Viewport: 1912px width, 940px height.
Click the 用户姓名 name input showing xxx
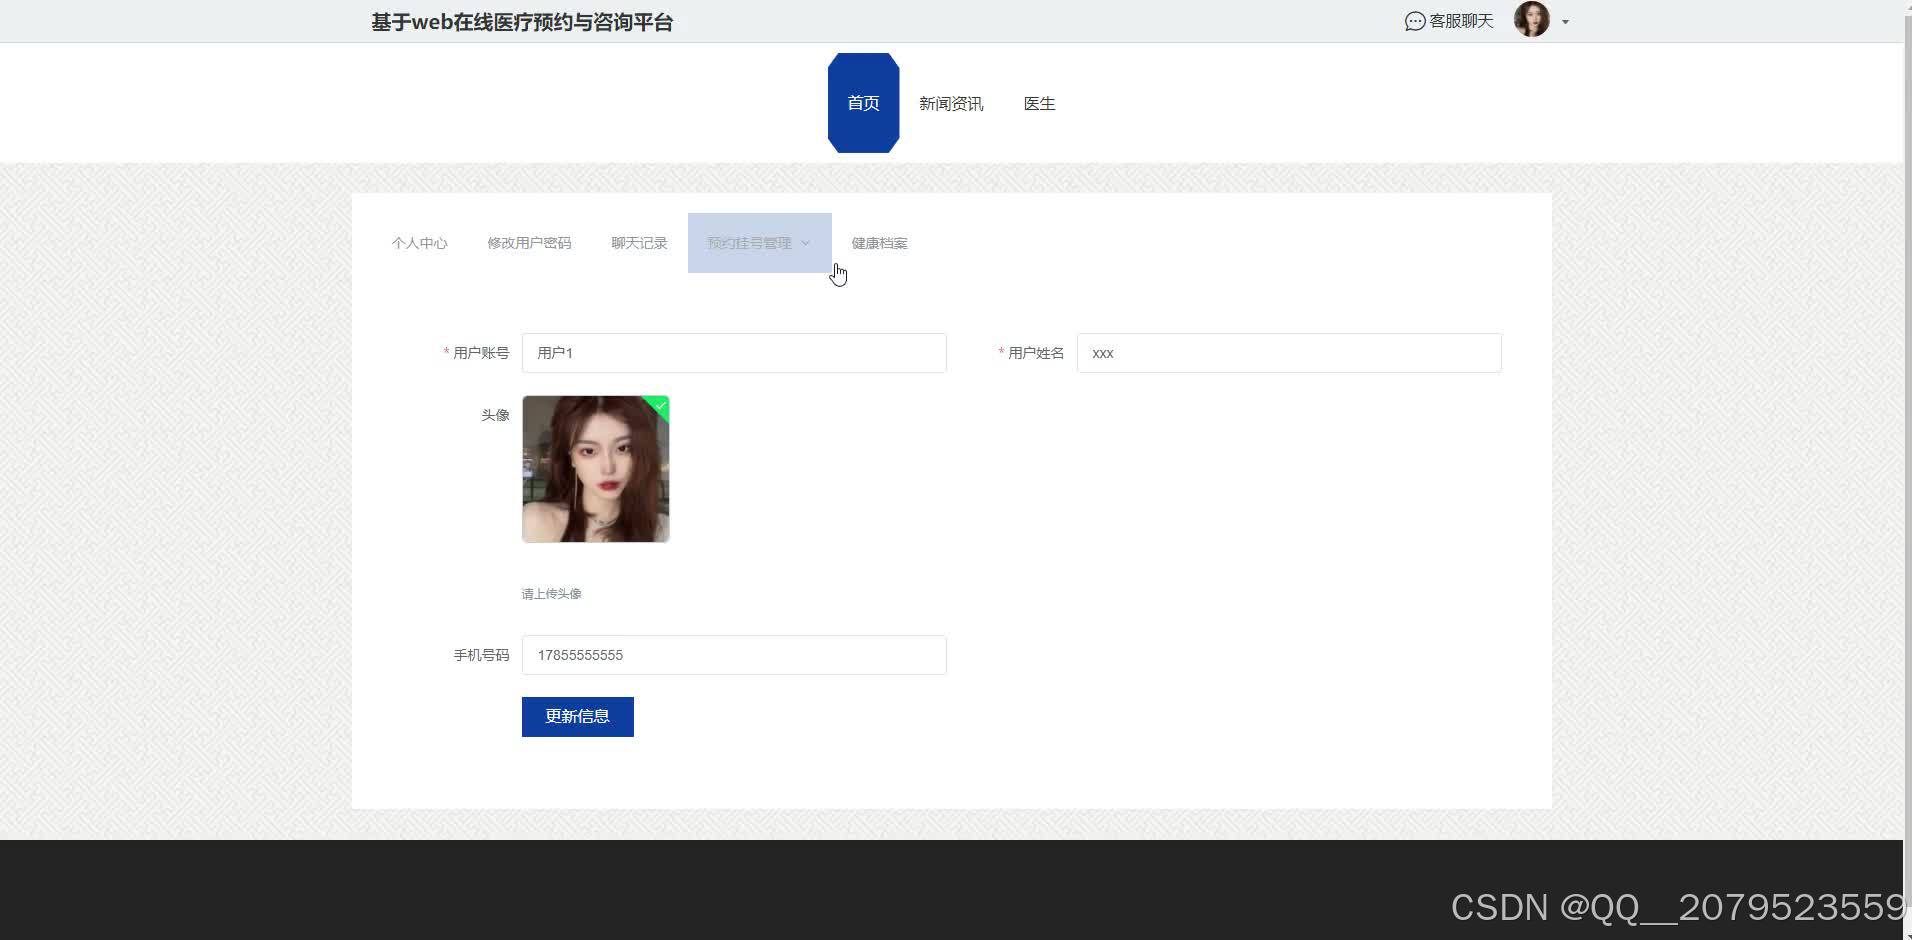coord(1288,352)
